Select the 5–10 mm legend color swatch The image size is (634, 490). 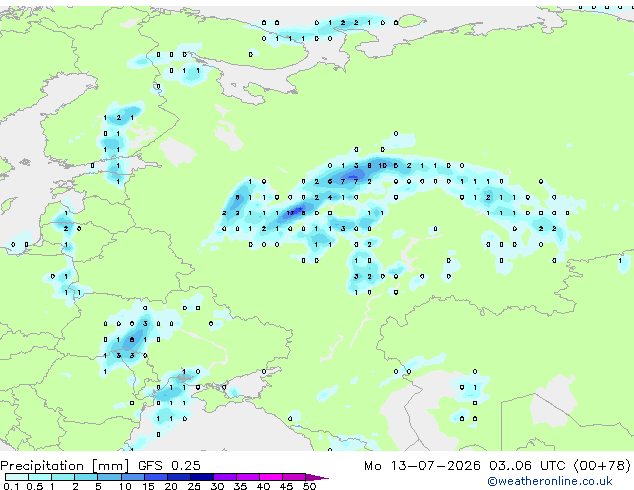109,477
